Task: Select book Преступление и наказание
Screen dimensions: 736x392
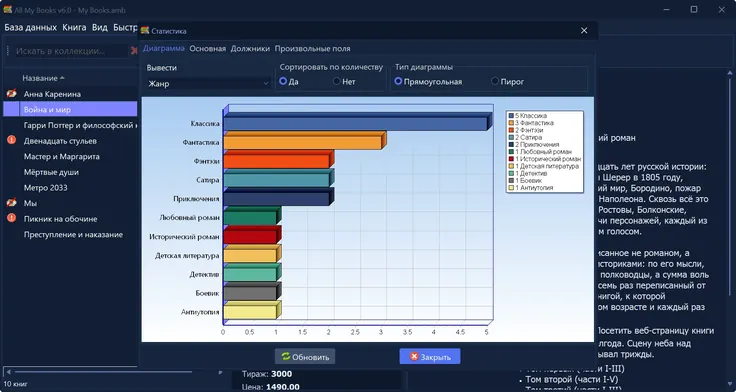Action: click(x=73, y=234)
